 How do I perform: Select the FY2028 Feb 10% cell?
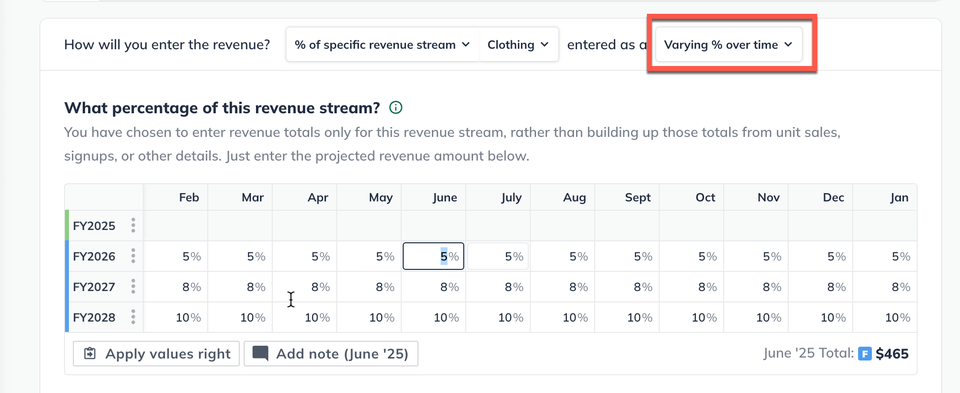tap(176, 317)
